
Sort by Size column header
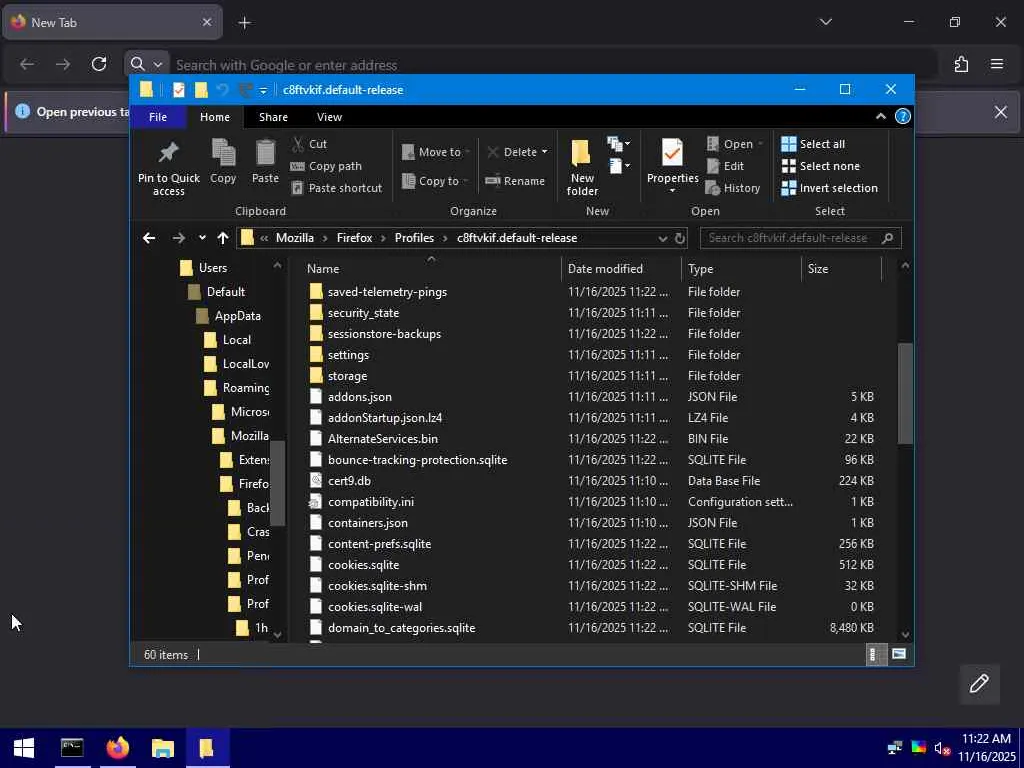841,269
